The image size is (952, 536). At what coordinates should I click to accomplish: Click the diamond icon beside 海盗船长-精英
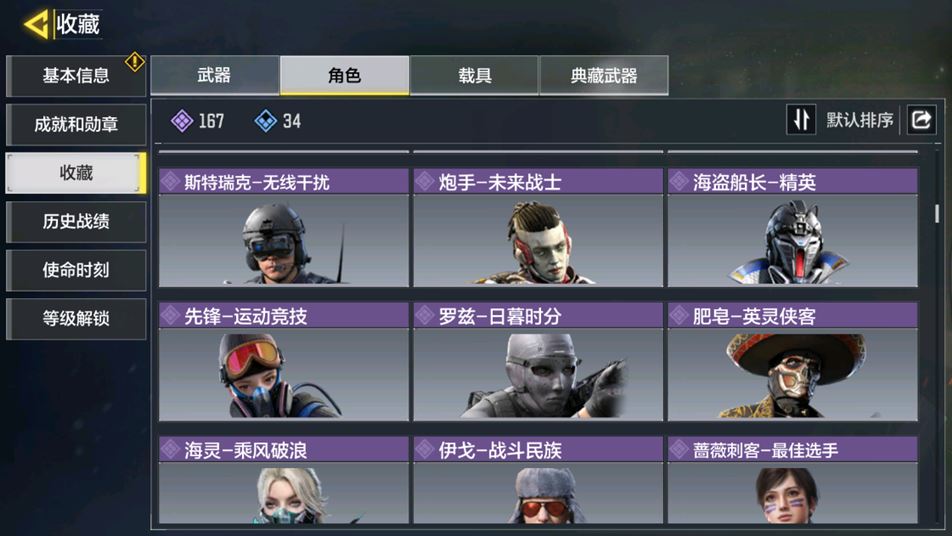[679, 181]
